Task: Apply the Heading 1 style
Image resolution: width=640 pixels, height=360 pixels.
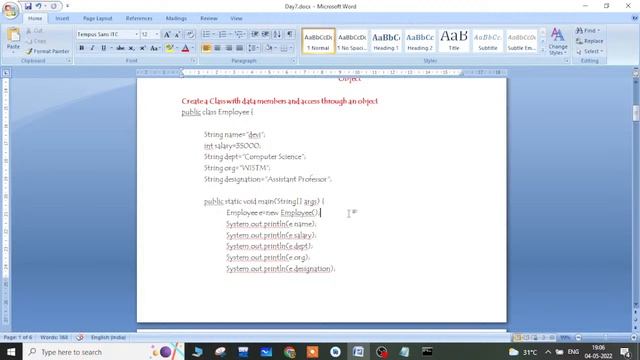Action: pos(386,41)
